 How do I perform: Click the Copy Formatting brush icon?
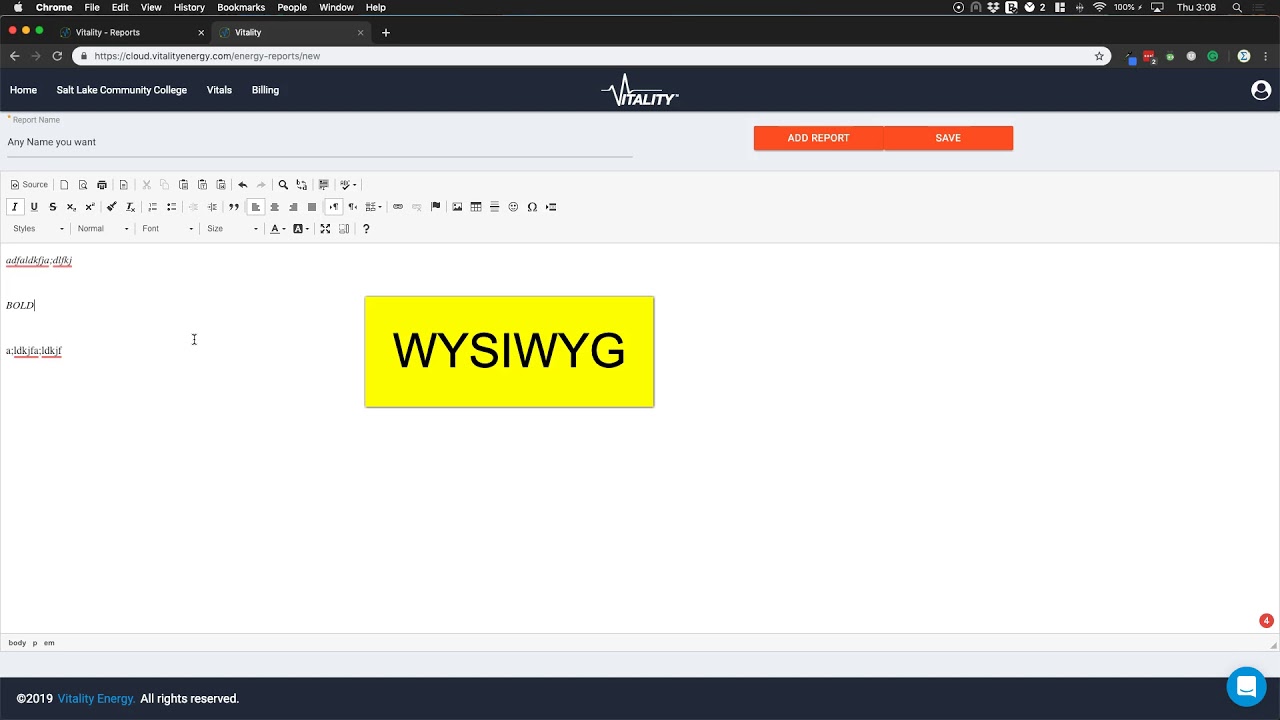point(111,207)
